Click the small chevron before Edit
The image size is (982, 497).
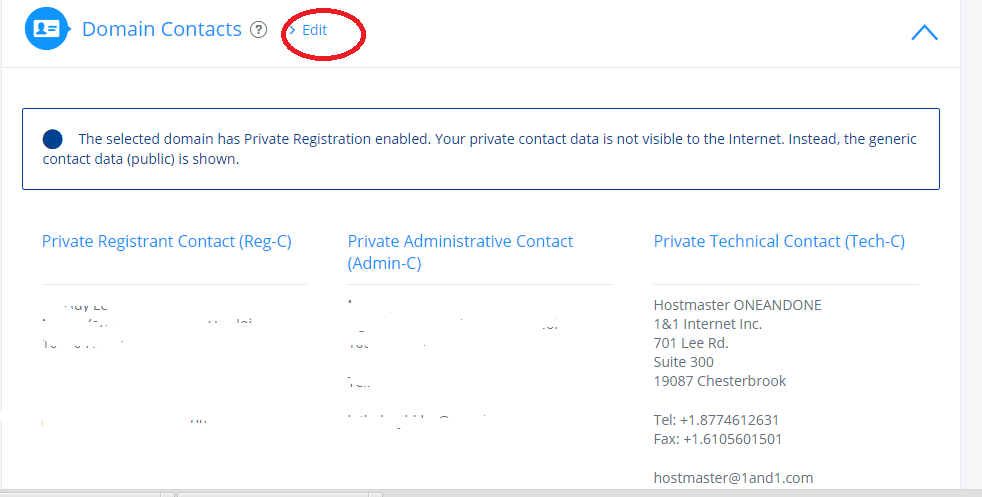(x=291, y=30)
